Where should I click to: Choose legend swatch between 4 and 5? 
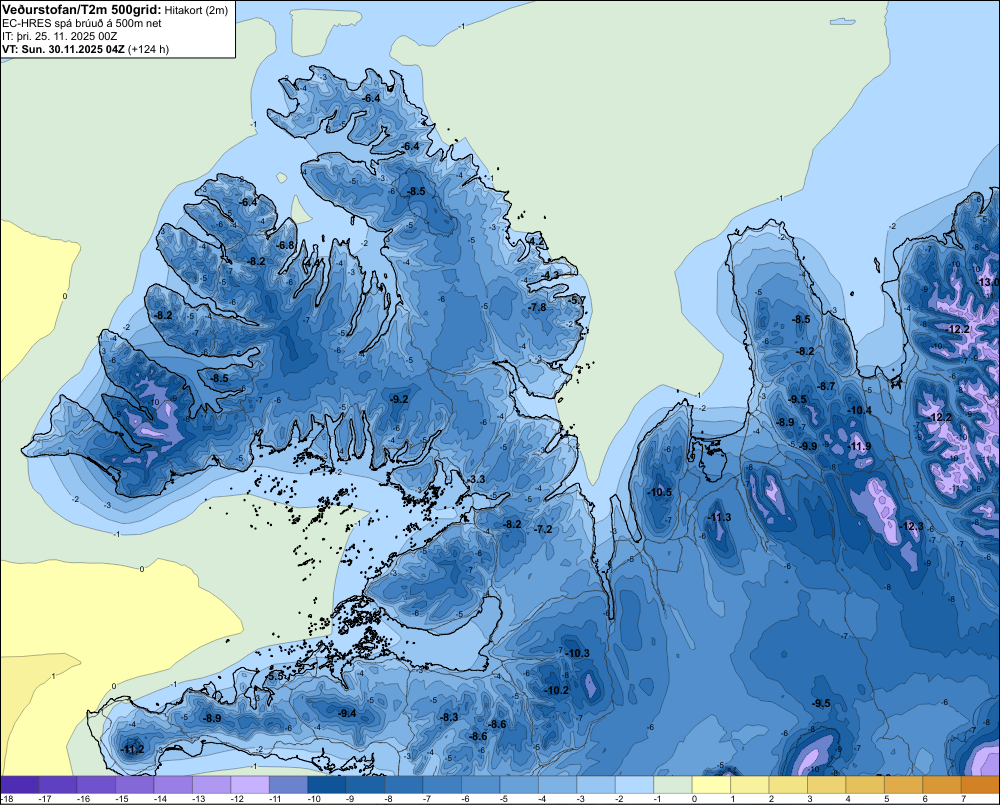pyautogui.click(x=865, y=785)
